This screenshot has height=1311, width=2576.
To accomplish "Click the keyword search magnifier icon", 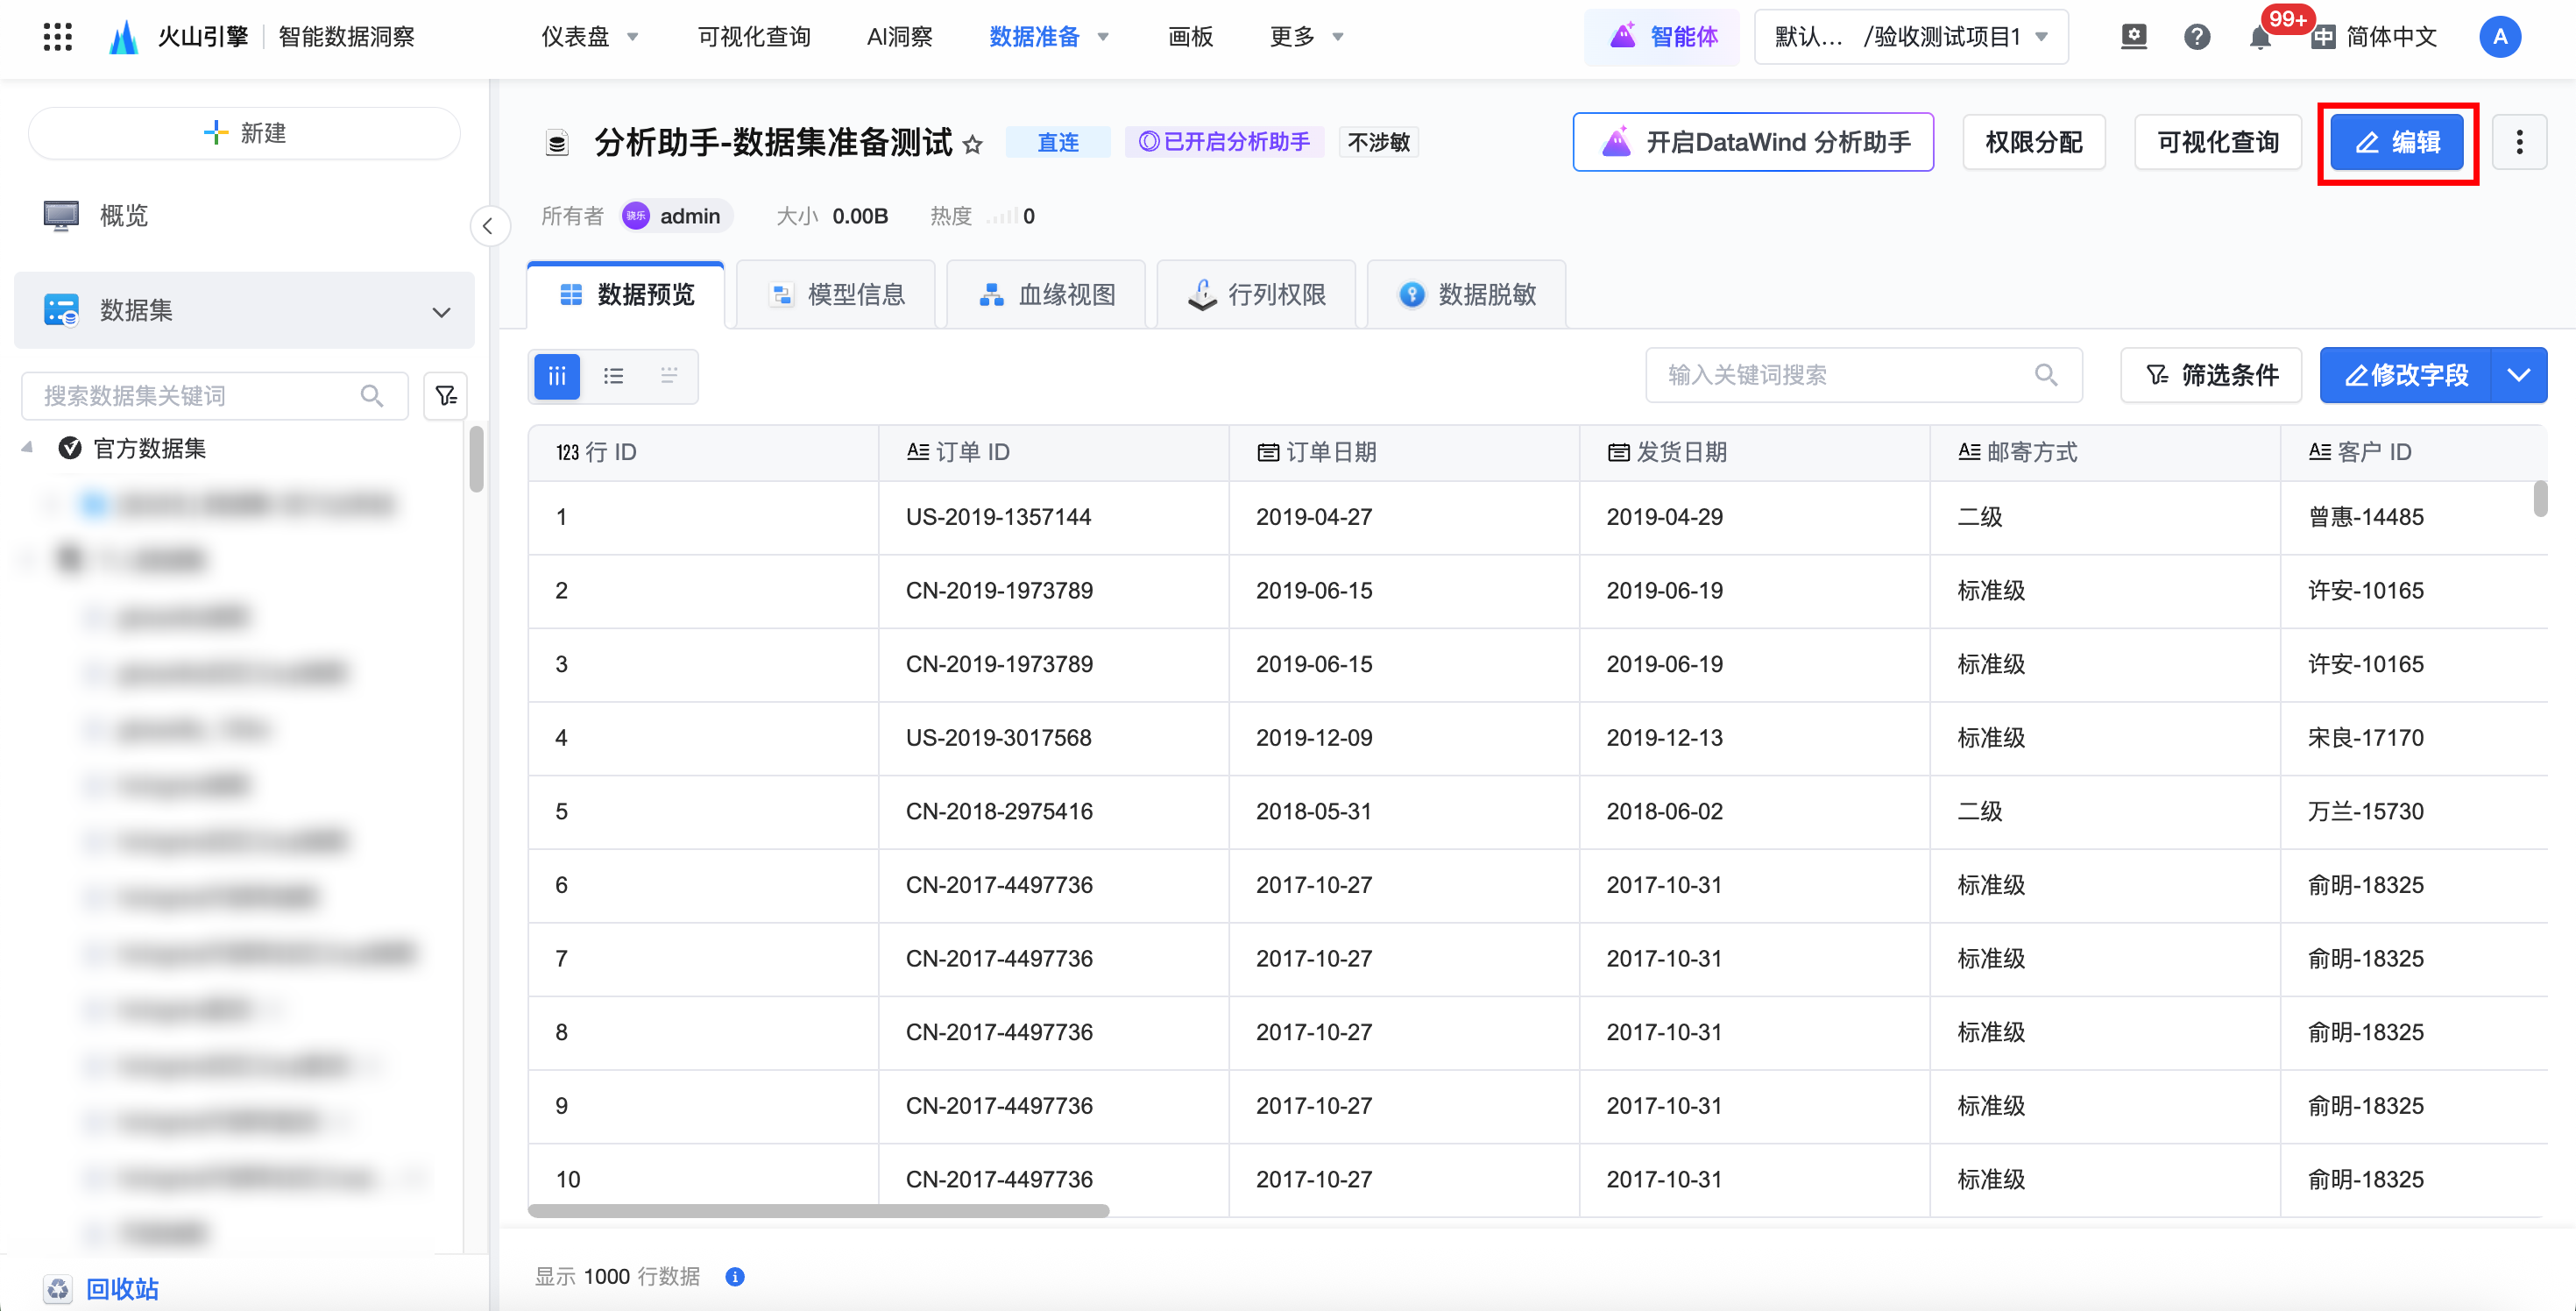I will pyautogui.click(x=2046, y=375).
